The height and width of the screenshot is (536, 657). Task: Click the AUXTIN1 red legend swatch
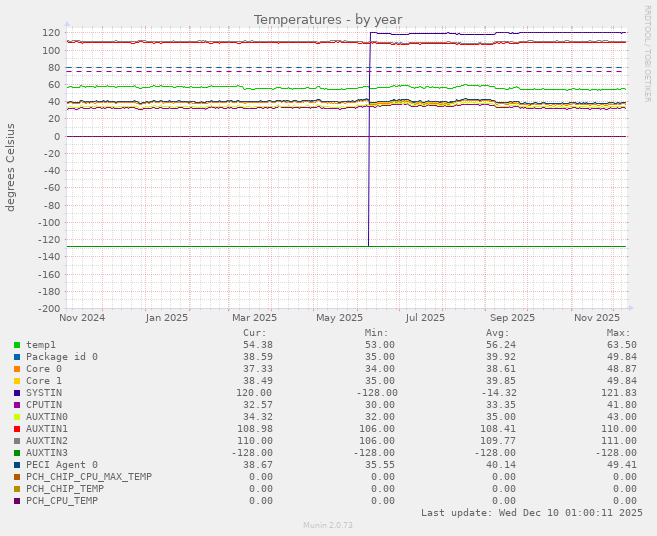[17, 429]
